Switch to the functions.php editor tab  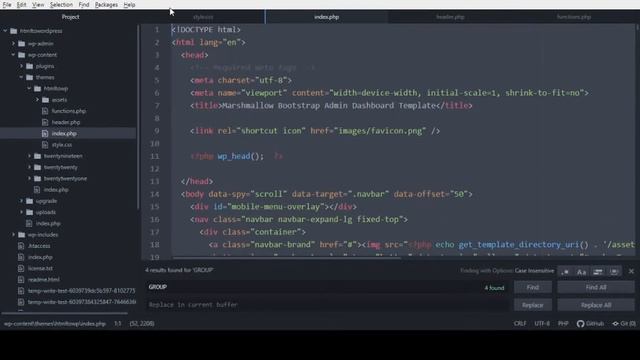pyautogui.click(x=574, y=17)
